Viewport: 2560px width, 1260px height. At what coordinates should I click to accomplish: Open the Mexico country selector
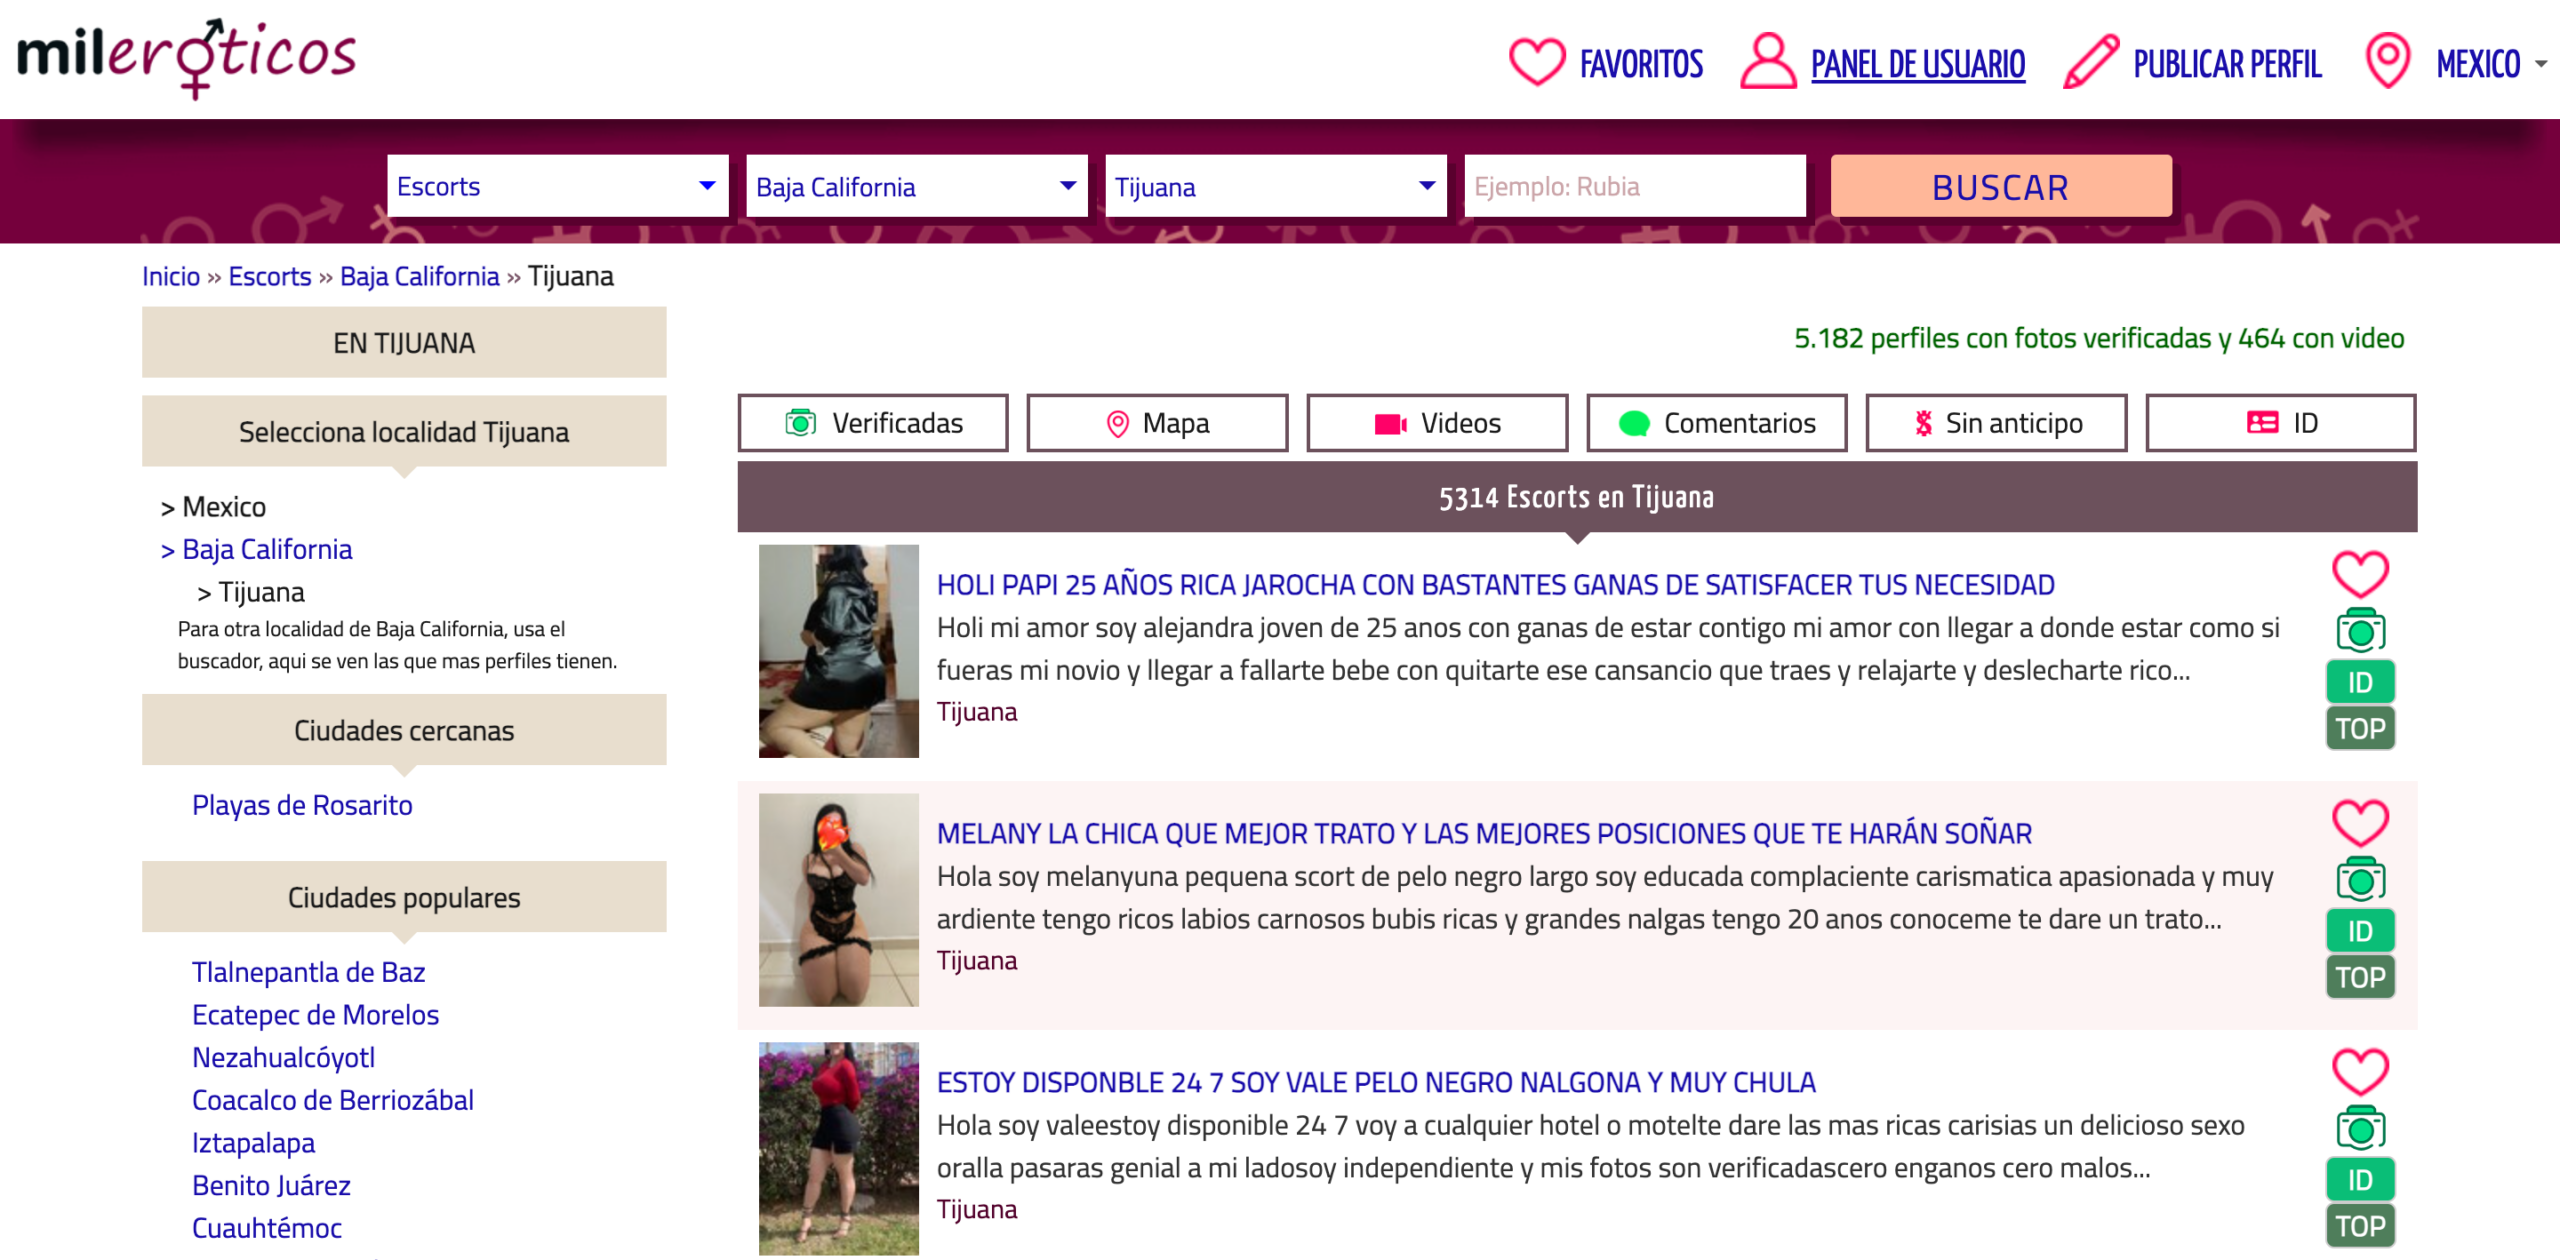click(x=2476, y=63)
